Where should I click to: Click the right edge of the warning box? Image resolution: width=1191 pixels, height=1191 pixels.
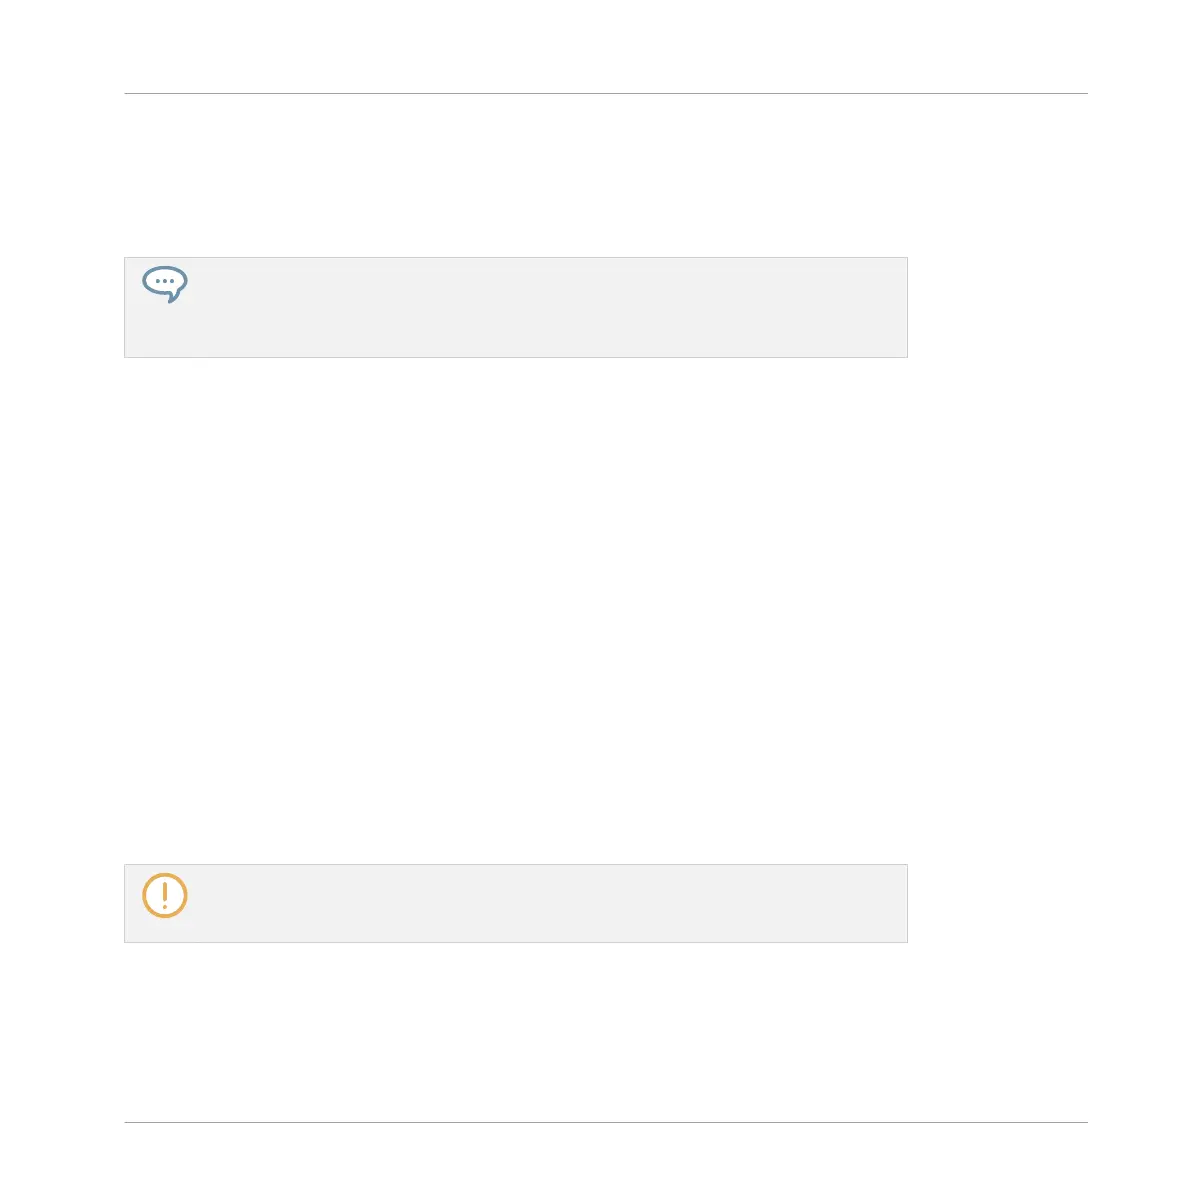[907, 903]
